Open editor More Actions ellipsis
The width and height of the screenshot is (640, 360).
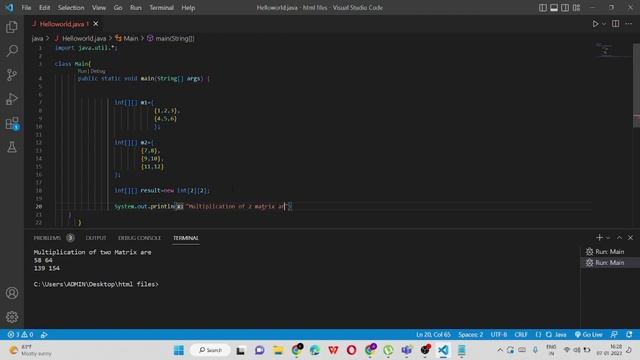(x=629, y=24)
